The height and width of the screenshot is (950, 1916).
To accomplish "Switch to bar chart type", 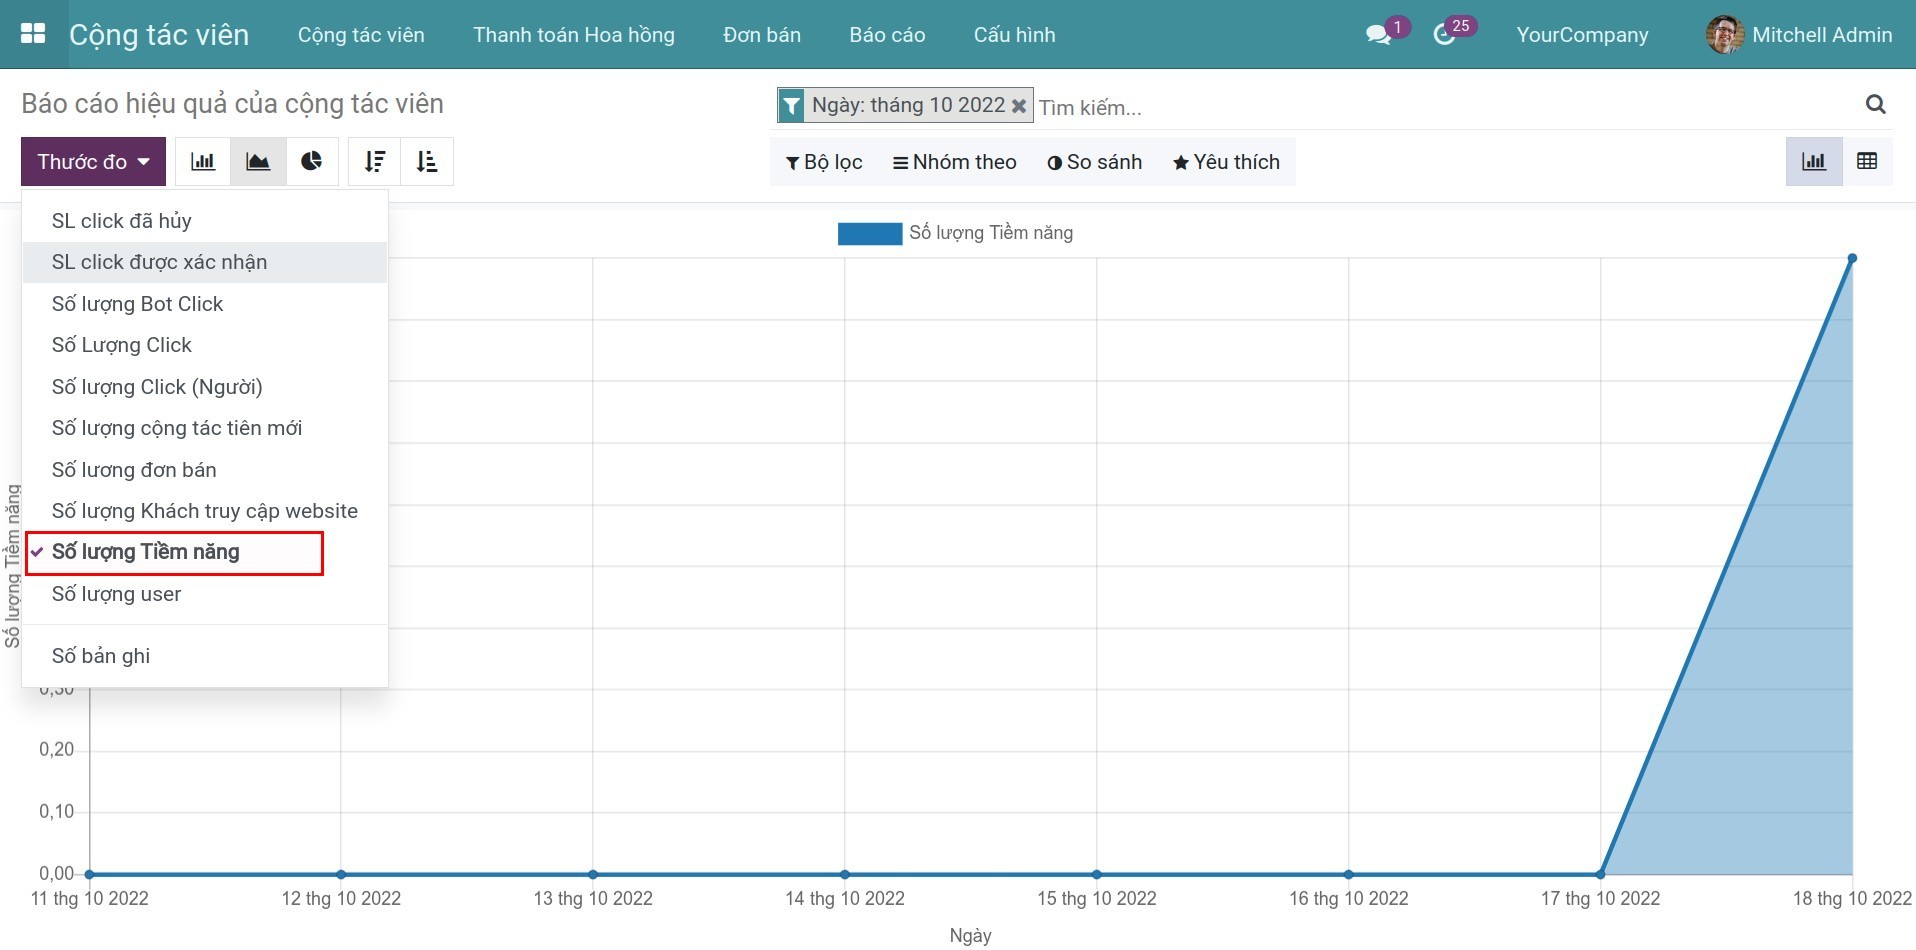I will point(203,162).
